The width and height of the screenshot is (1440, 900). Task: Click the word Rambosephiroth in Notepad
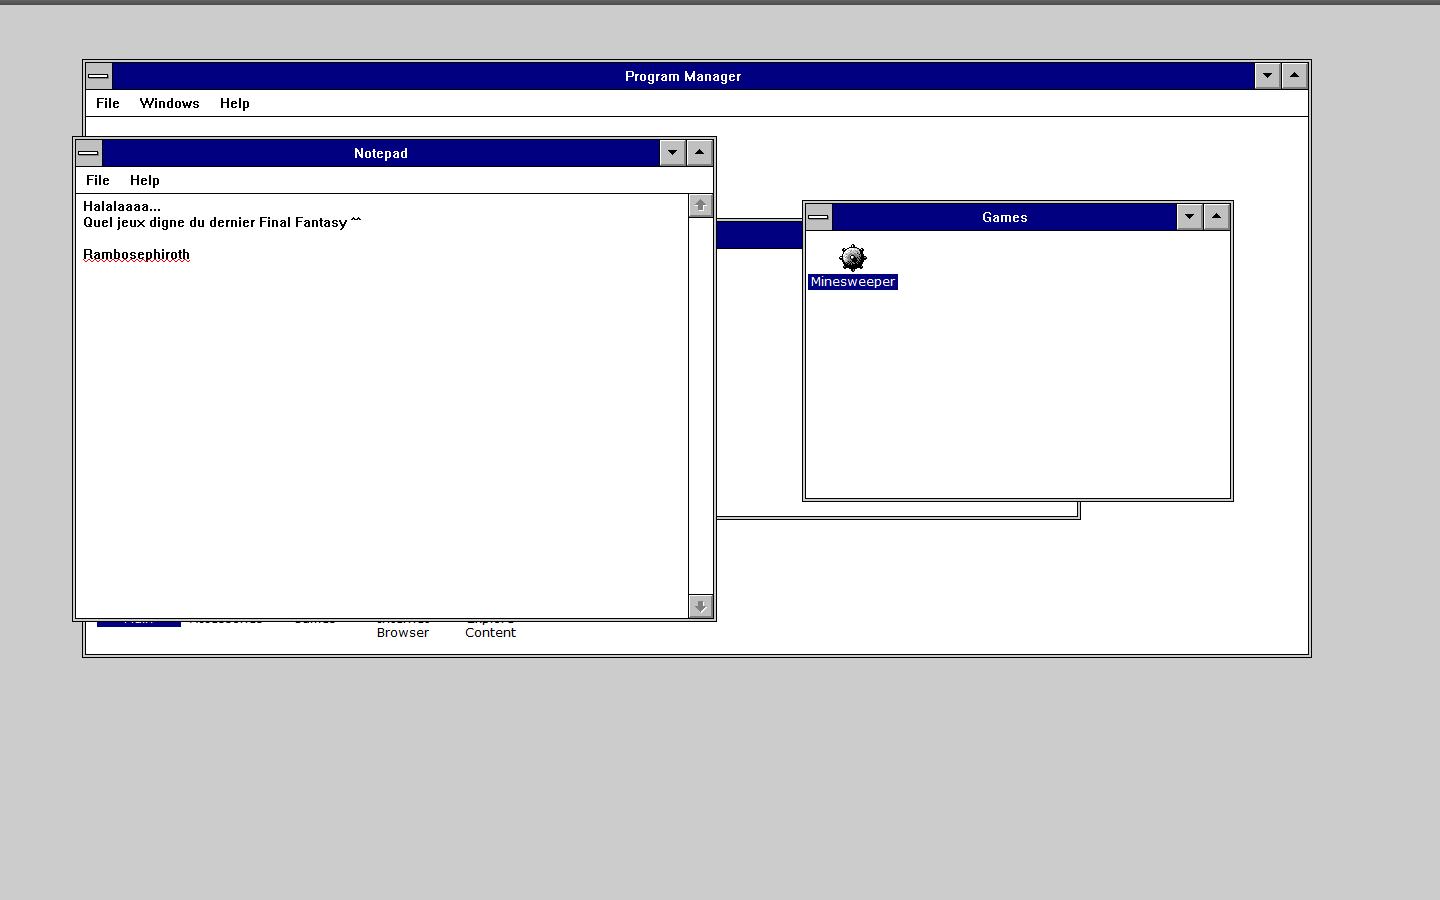click(136, 254)
